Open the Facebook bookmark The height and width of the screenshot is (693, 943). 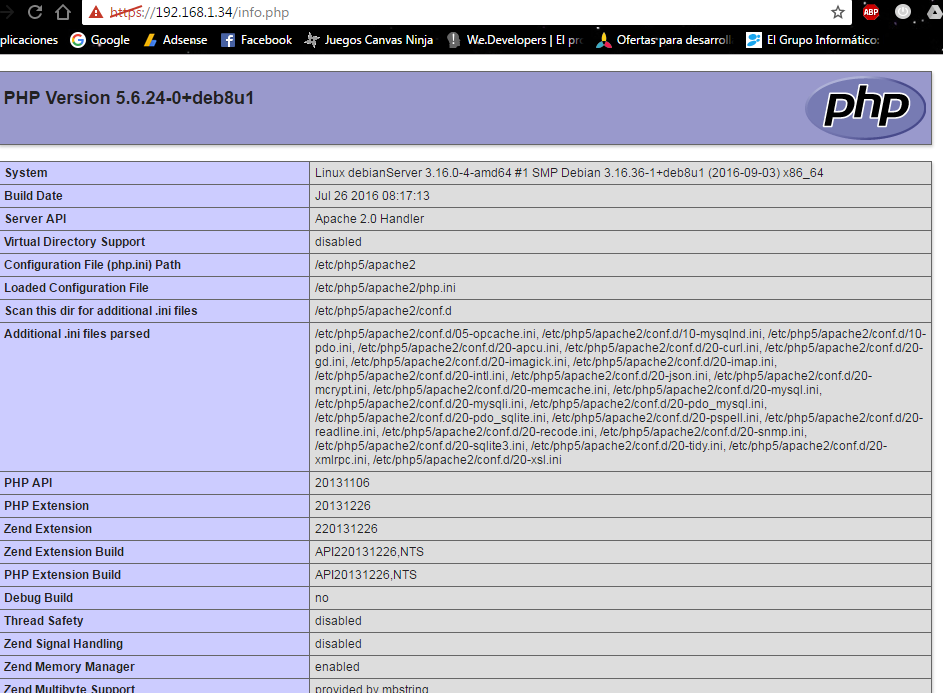point(256,40)
